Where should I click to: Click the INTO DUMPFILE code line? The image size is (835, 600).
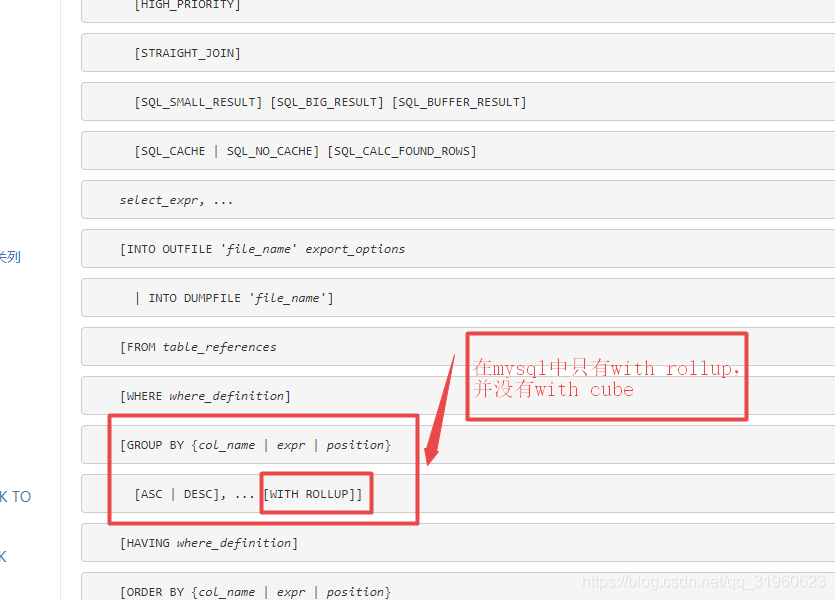[233, 298]
